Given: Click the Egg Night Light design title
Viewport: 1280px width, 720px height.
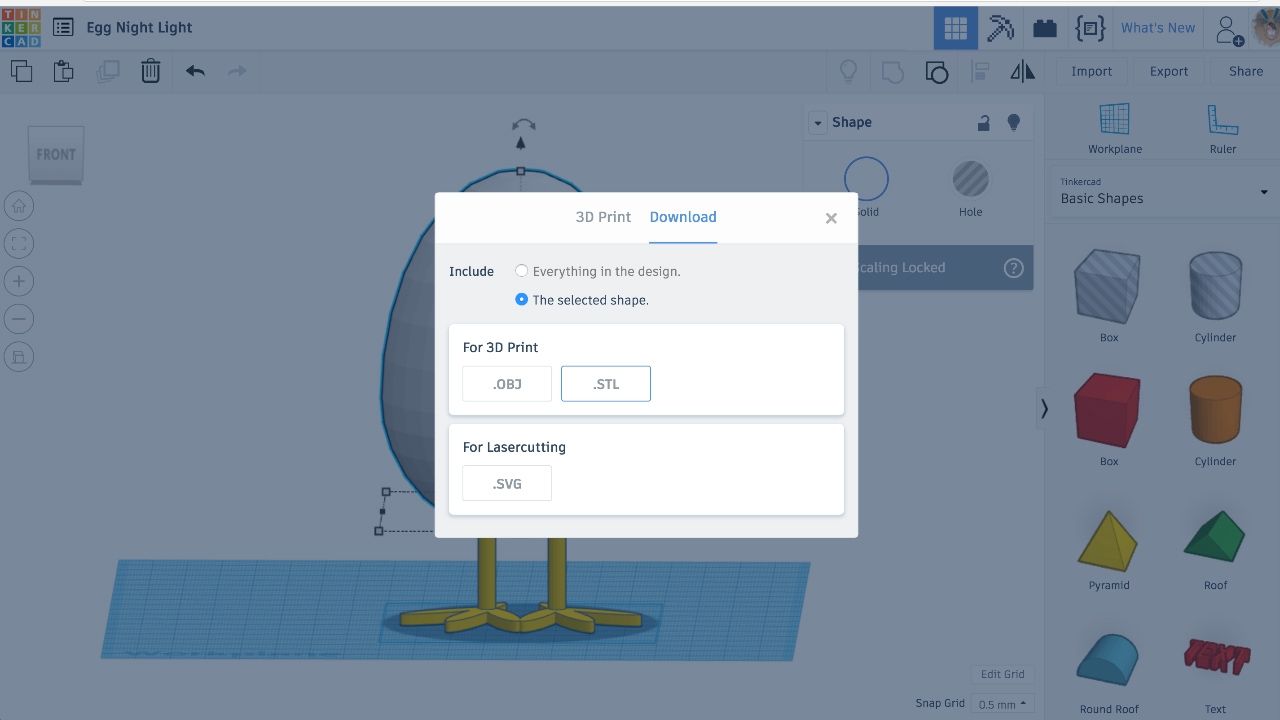Looking at the screenshot, I should point(139,27).
